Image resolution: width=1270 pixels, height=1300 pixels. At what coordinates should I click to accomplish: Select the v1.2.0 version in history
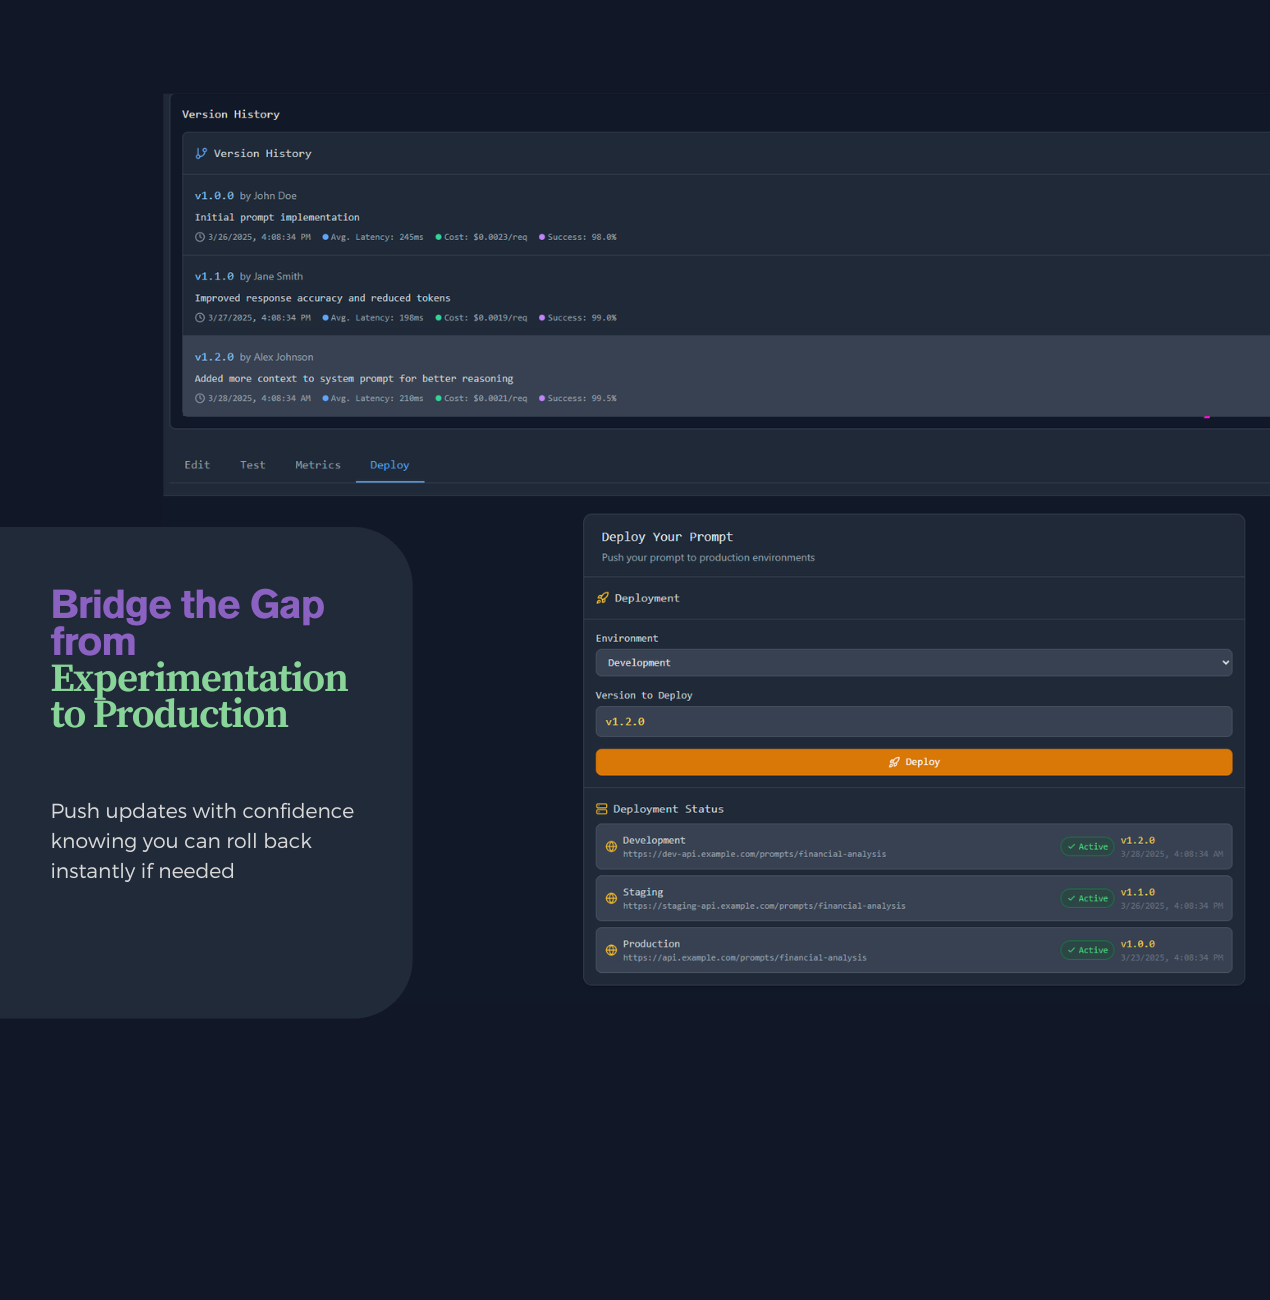[x=214, y=357]
